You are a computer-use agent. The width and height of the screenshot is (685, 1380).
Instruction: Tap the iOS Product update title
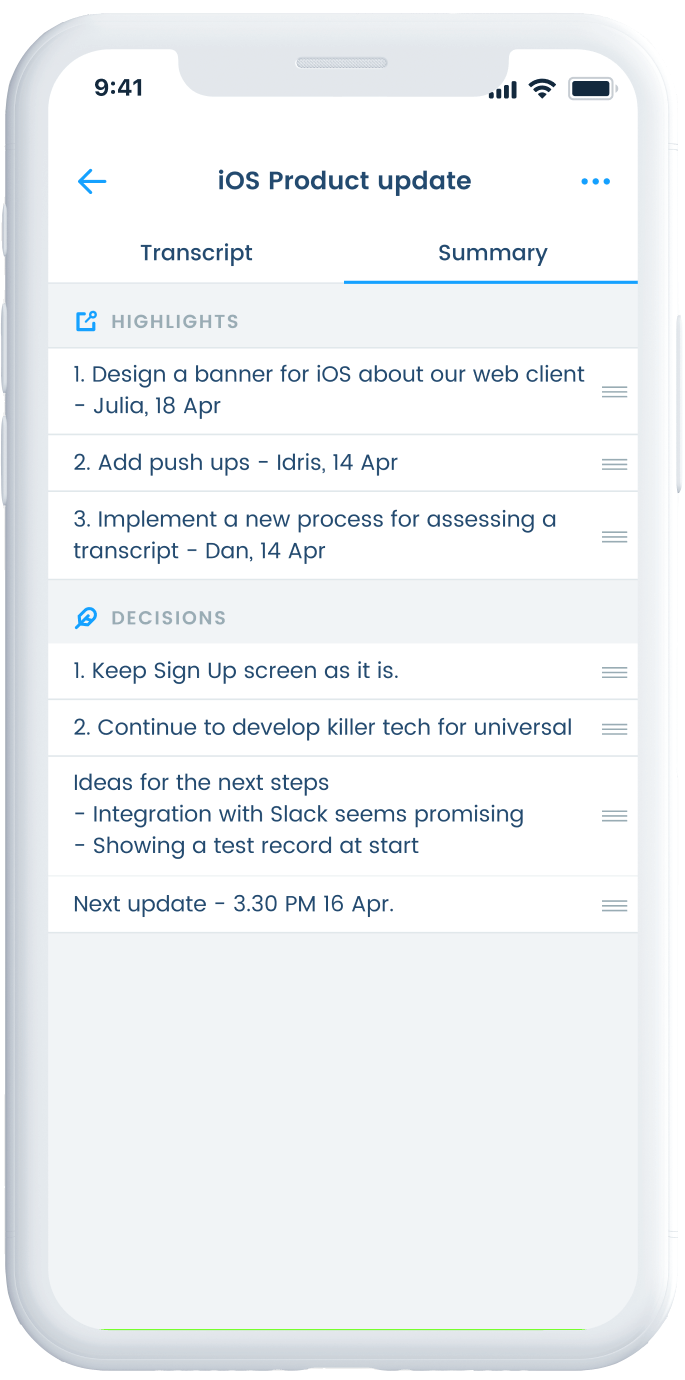pyautogui.click(x=344, y=181)
